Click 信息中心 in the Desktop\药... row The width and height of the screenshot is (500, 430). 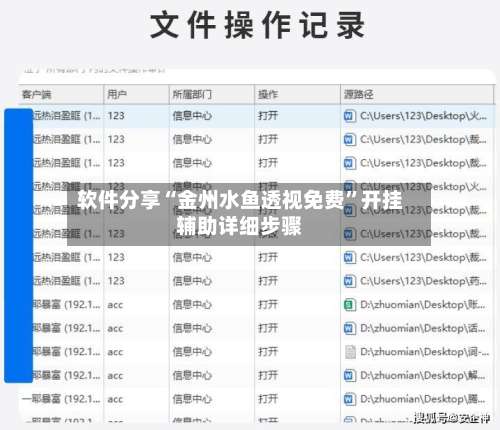(192, 281)
